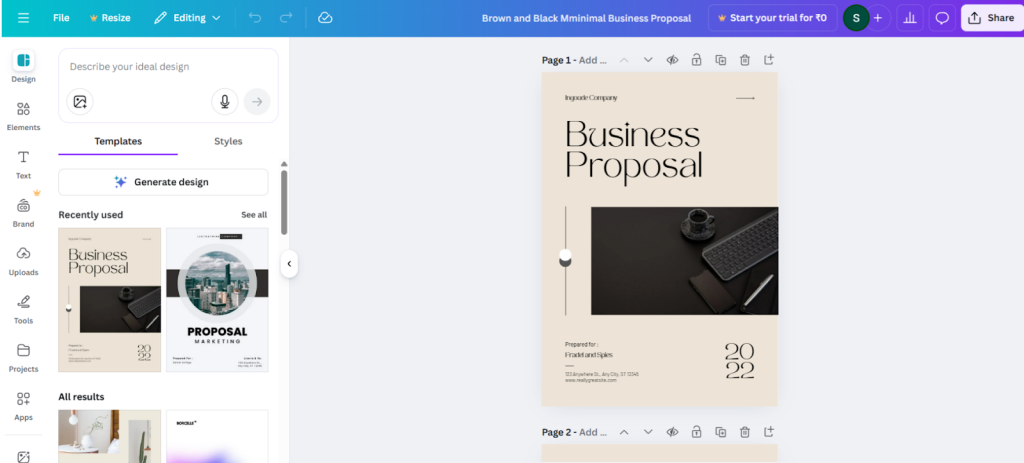Select the first All results template thumbnail
The height and width of the screenshot is (463, 1024).
(110, 436)
